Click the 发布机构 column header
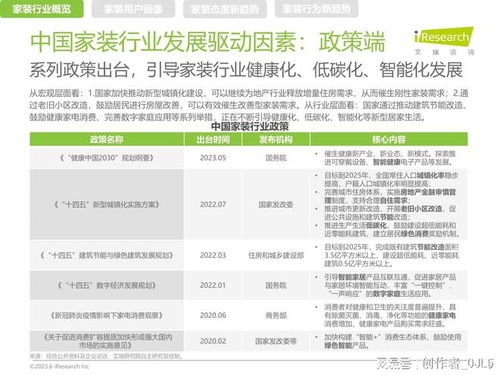The height and width of the screenshot is (375, 500). click(276, 139)
